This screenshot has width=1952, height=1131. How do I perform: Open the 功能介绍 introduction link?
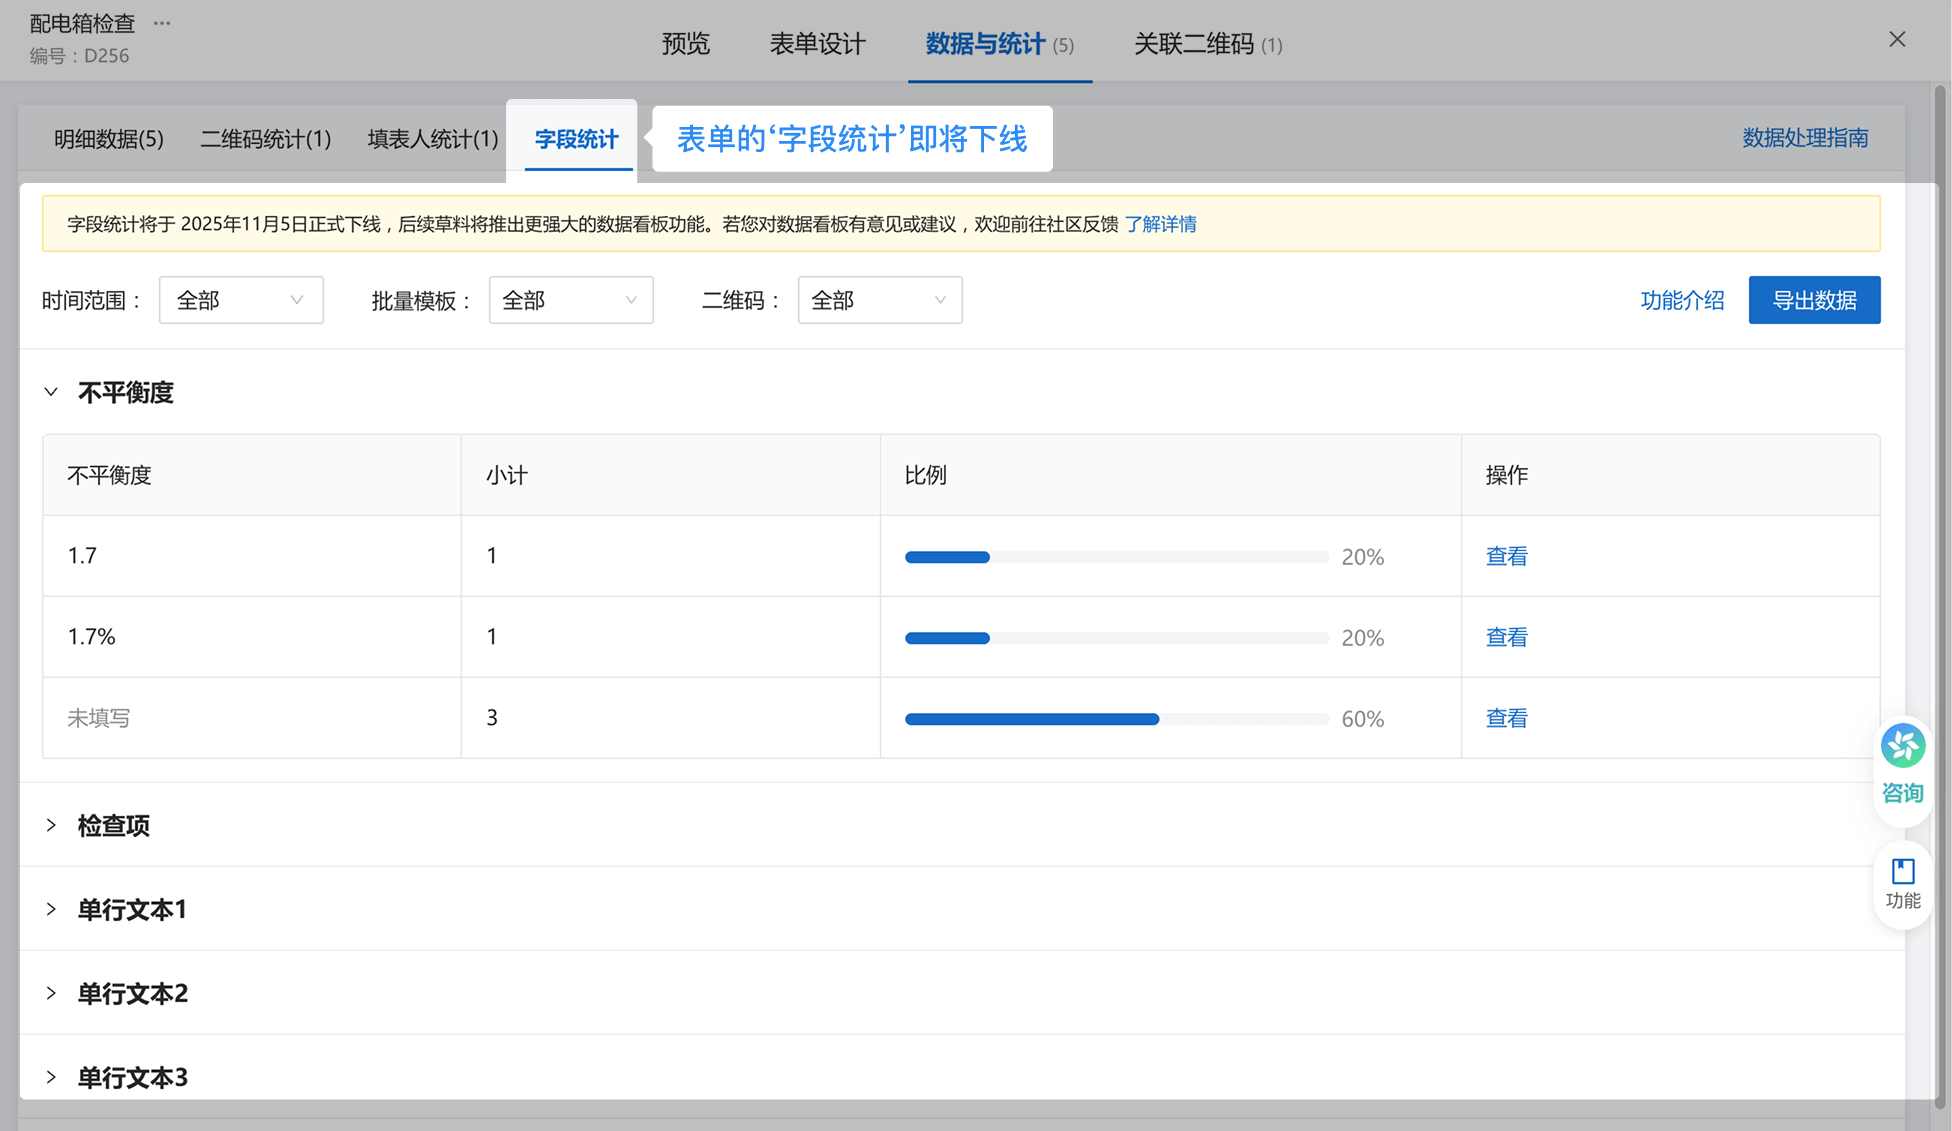(x=1682, y=300)
